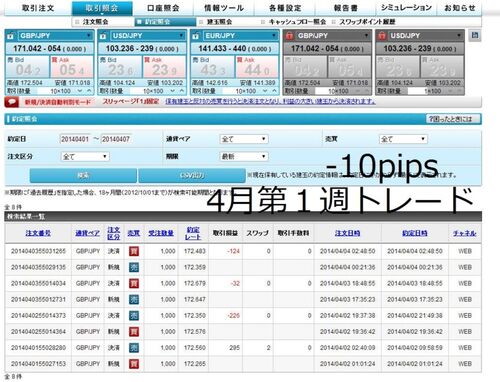Screen dimensions: 500x382
Task: Open the 注文区分 filter dropdown
Action: click(85, 156)
